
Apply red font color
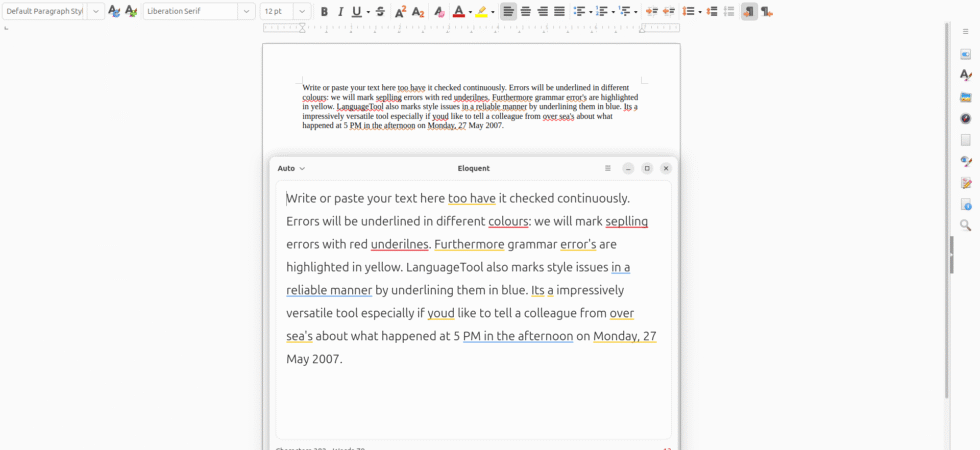click(459, 11)
